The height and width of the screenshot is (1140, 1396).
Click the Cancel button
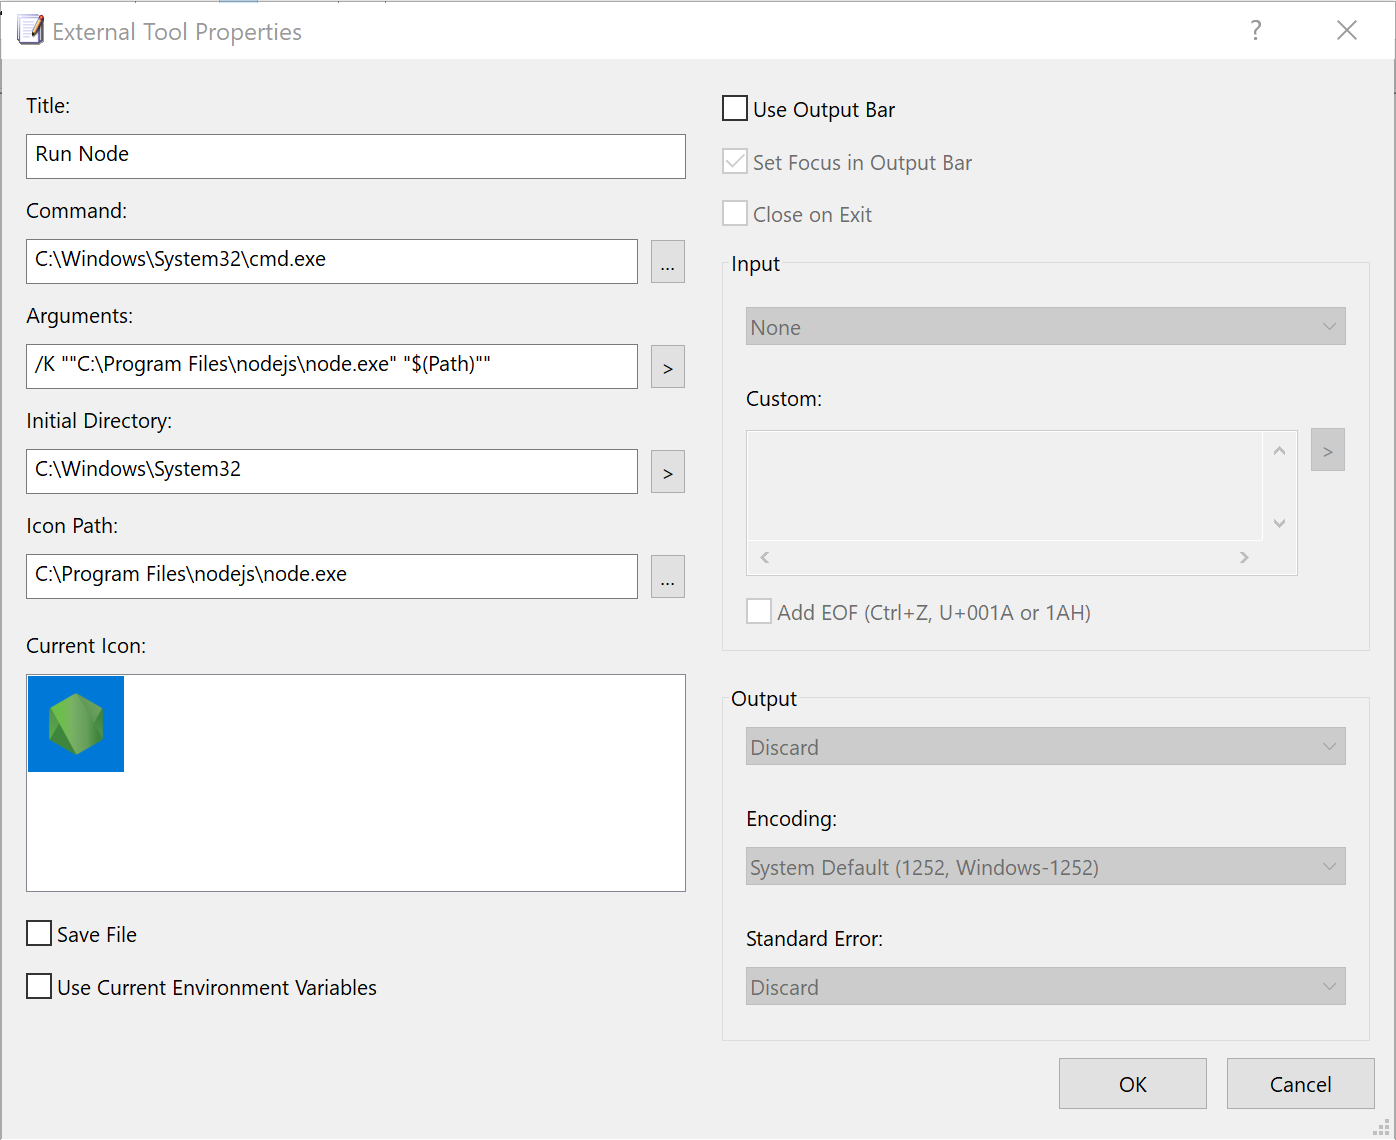click(1301, 1084)
